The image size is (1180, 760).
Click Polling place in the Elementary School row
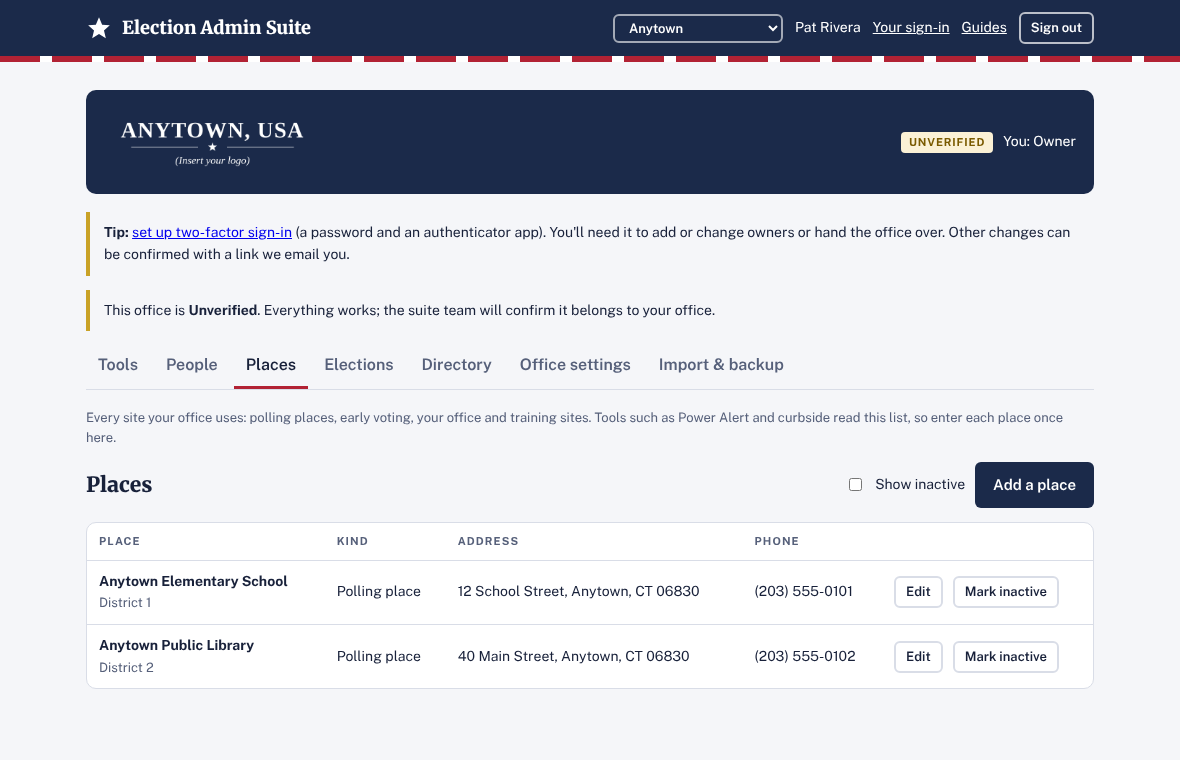coord(379,591)
